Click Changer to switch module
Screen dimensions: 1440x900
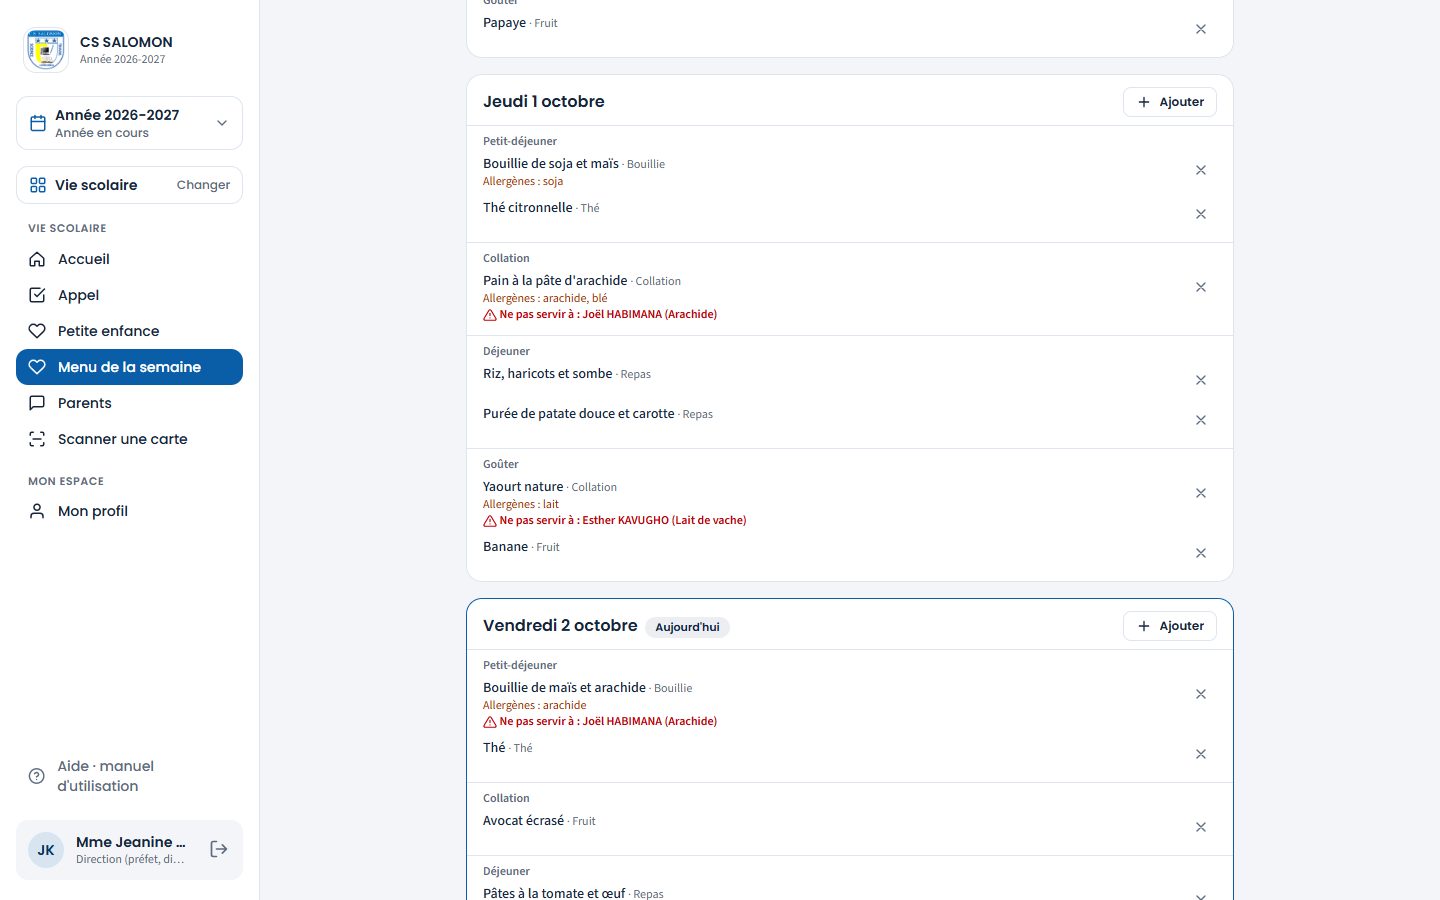coord(203,185)
